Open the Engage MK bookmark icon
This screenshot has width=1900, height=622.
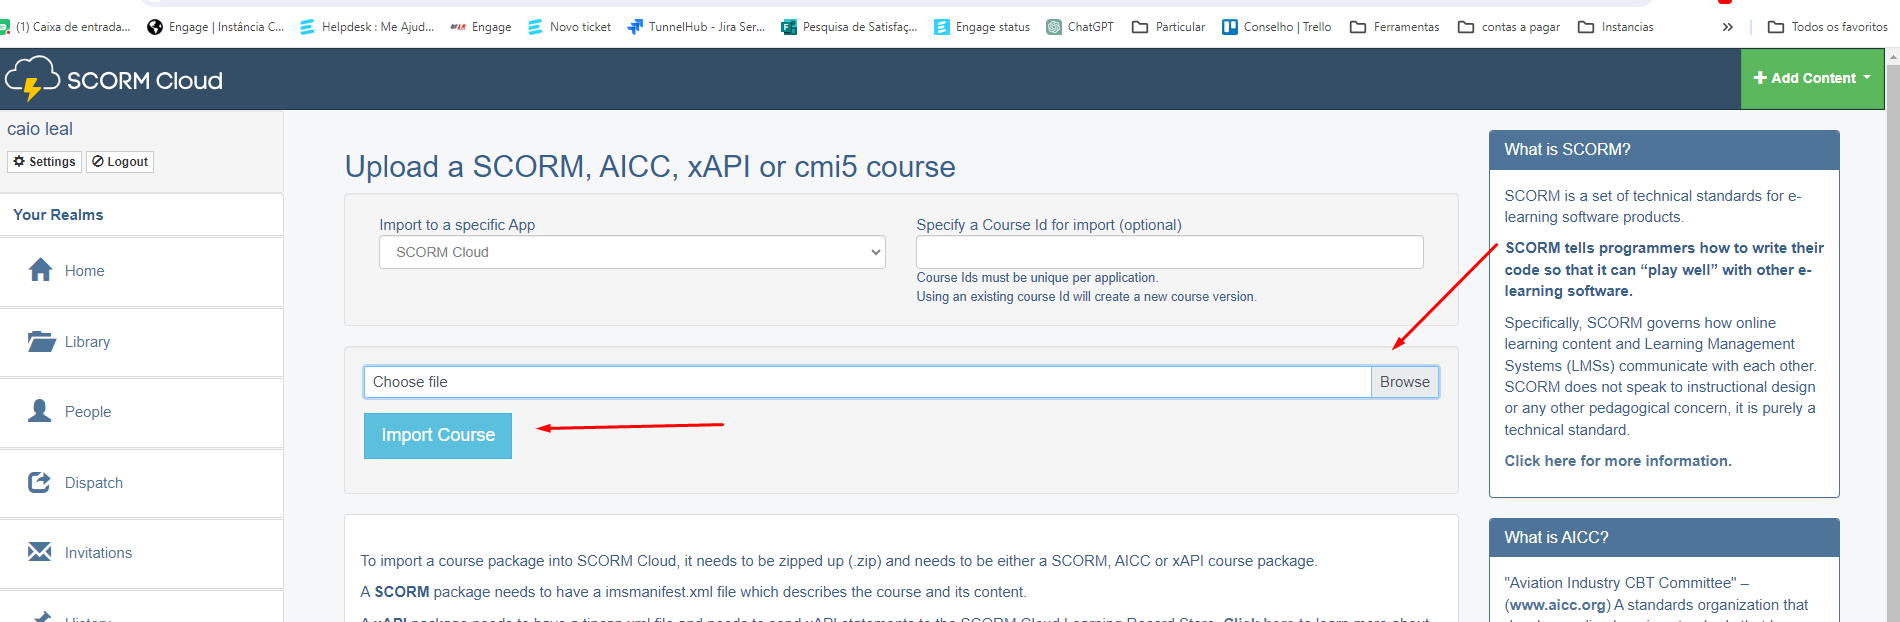[458, 27]
